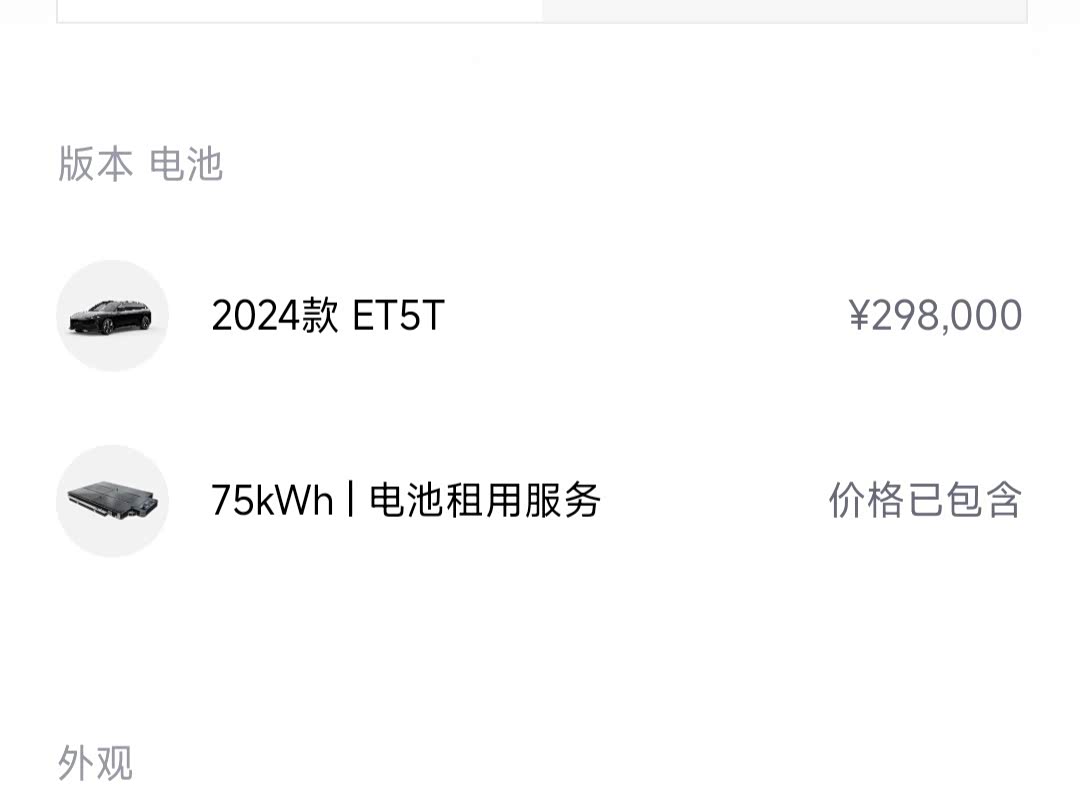The height and width of the screenshot is (810, 1080).
Task: Click the 版本 heading word
Action: (x=95, y=164)
